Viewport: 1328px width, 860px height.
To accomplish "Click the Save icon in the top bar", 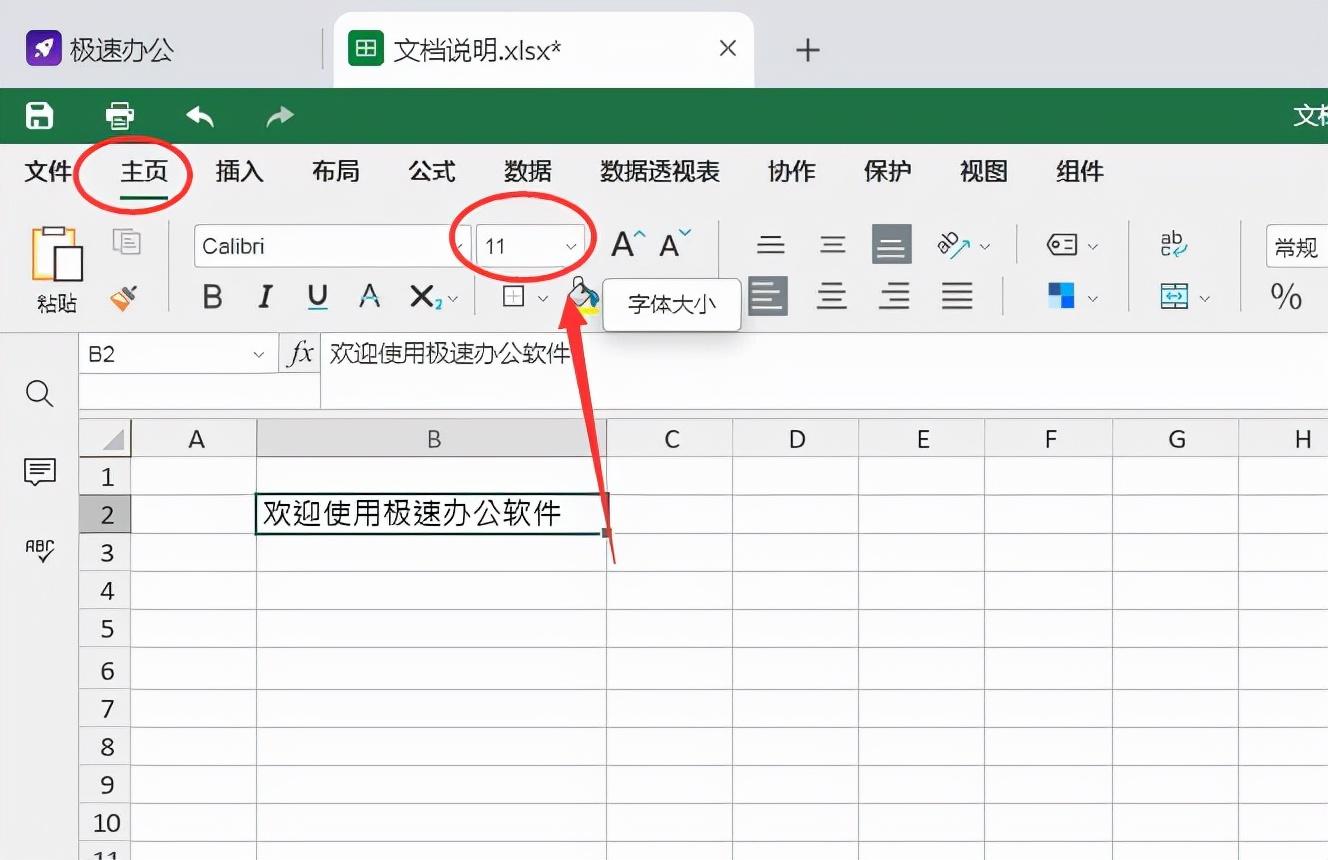I will 39,116.
